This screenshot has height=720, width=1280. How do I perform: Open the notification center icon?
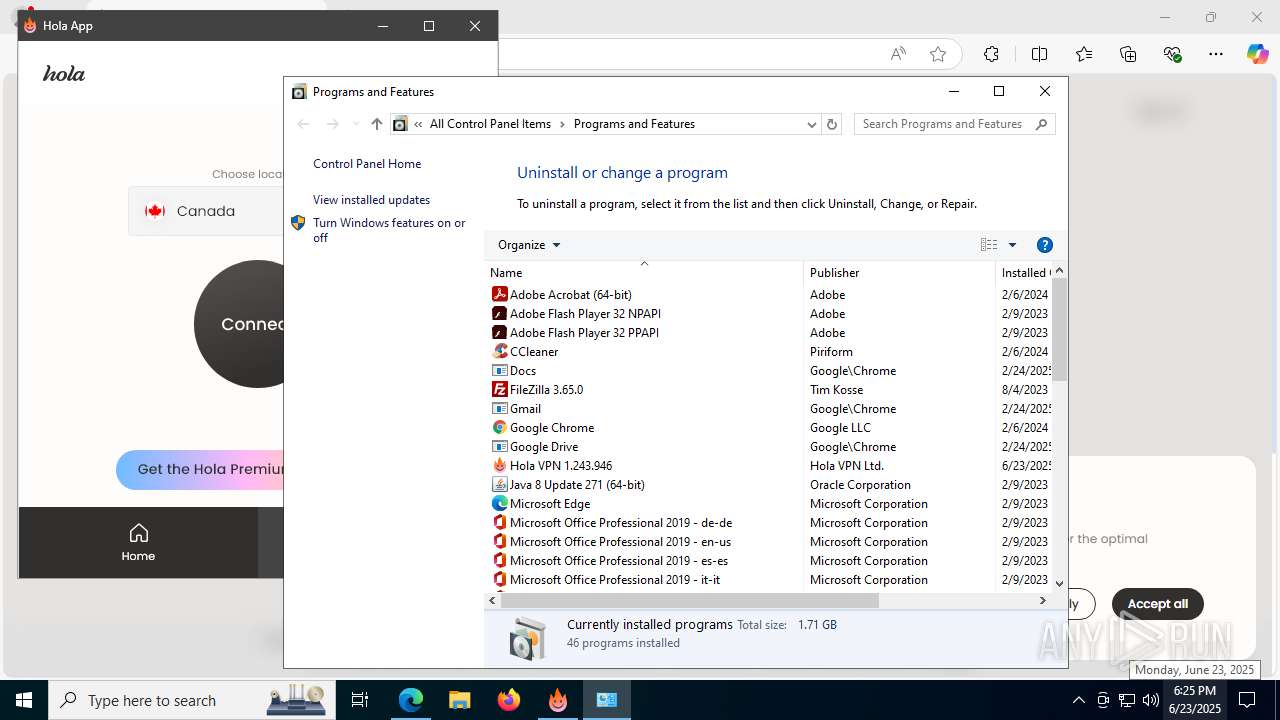point(1247,700)
